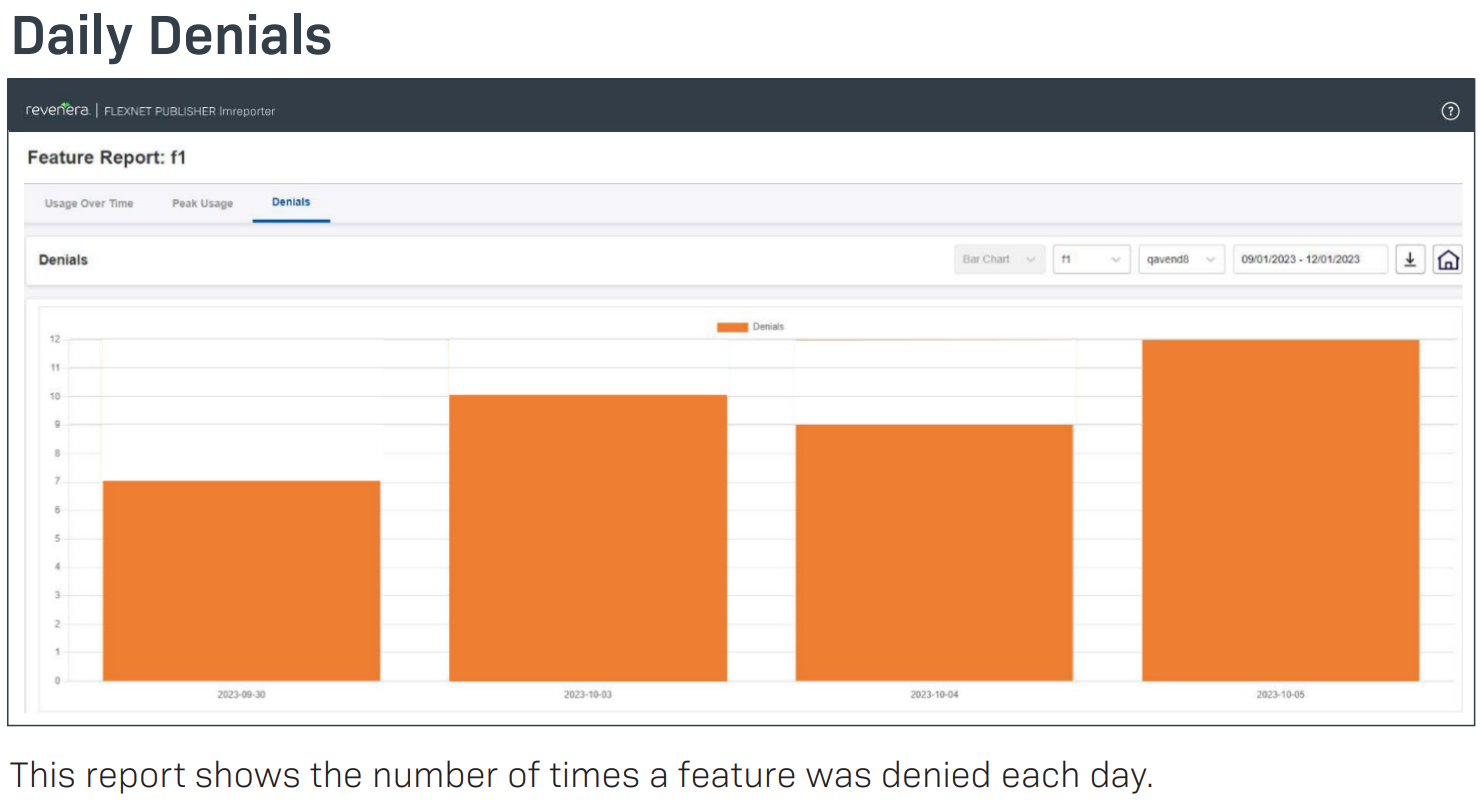Toggle the Denials legend series

tap(750, 327)
